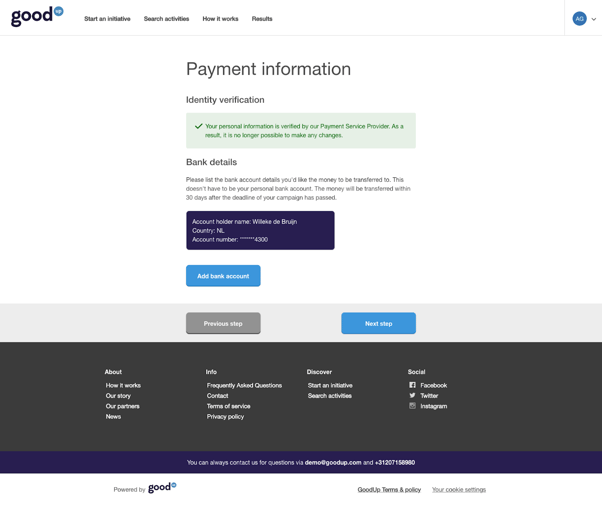Open Privacy policy footer link
Screen dimensions: 602x505
[225, 416]
